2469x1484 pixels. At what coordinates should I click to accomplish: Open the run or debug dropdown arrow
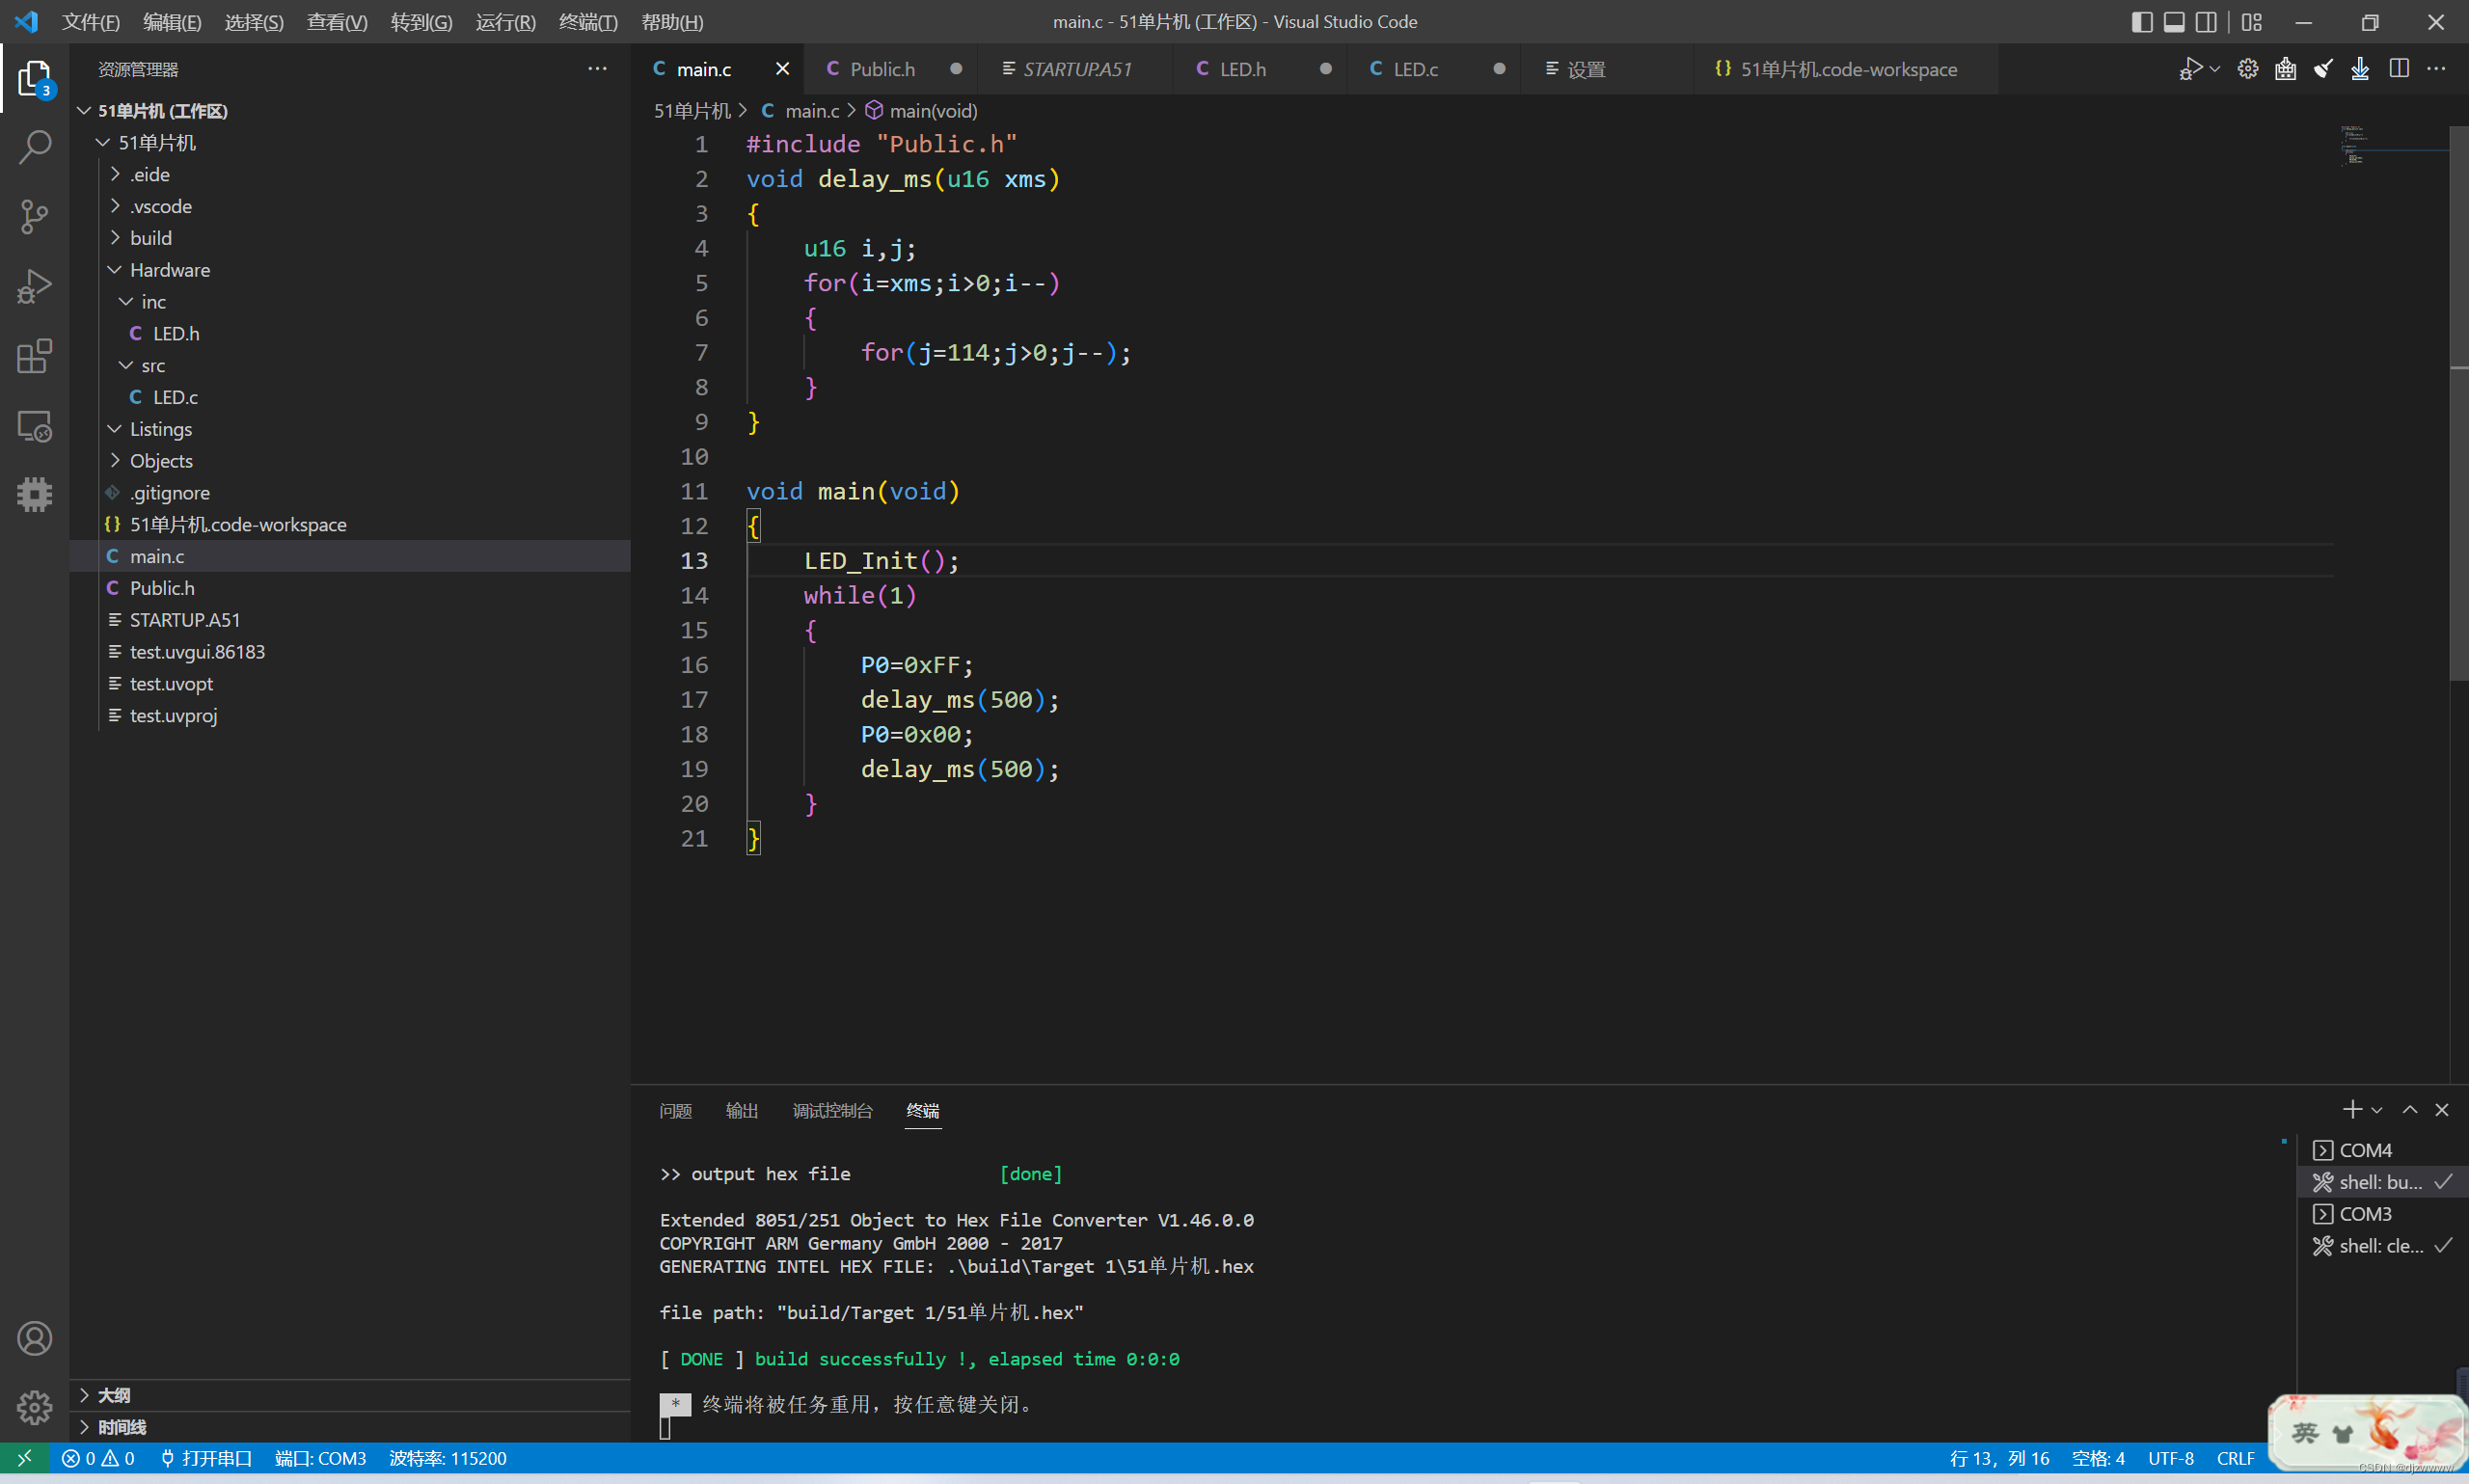click(2215, 69)
